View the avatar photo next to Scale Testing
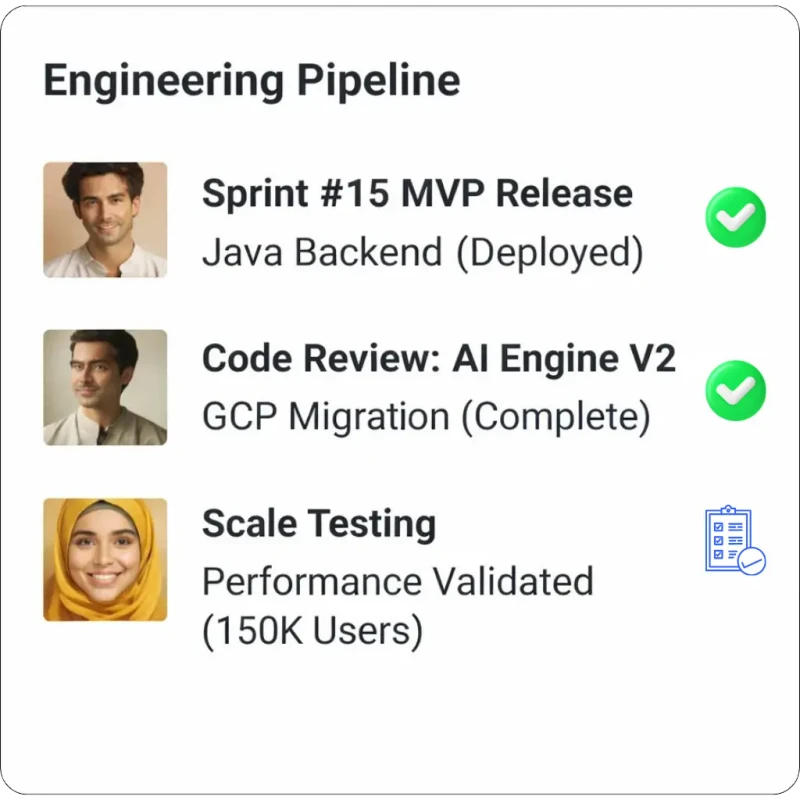The height and width of the screenshot is (800, 800). pos(105,560)
